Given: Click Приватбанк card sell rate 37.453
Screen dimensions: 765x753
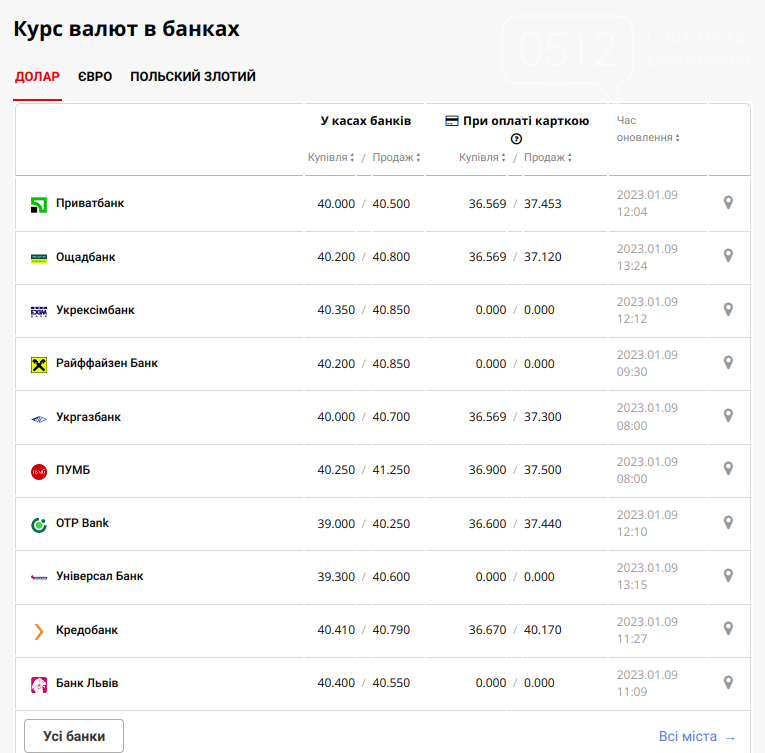Looking at the screenshot, I should click(543, 204).
